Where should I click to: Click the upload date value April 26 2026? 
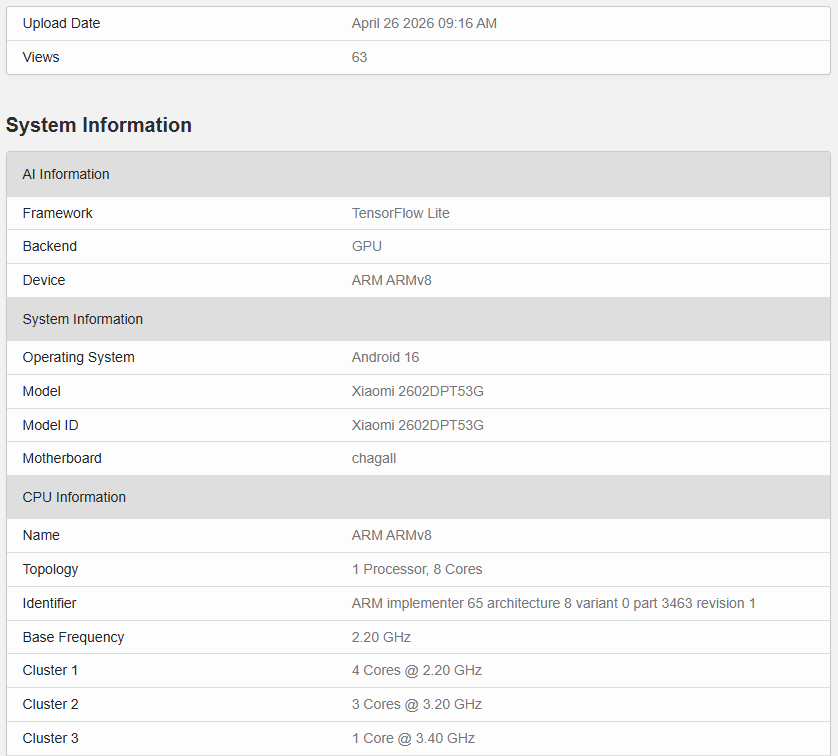pos(424,23)
